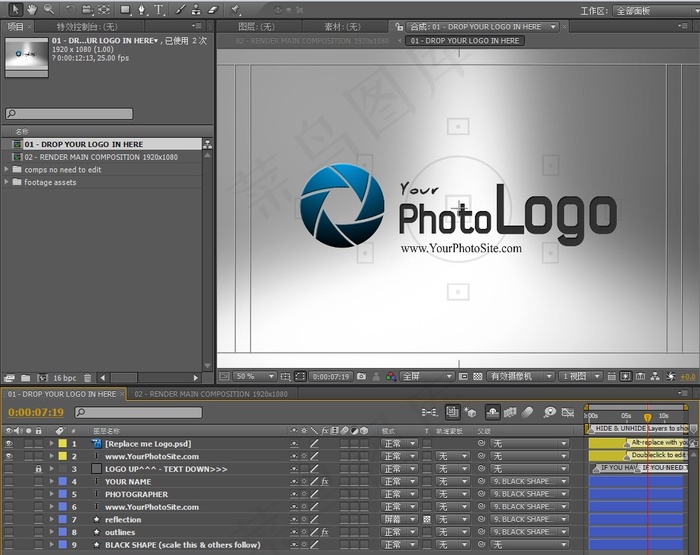The width and height of the screenshot is (700, 555).
Task: Select the Pen tool
Action: click(142, 9)
